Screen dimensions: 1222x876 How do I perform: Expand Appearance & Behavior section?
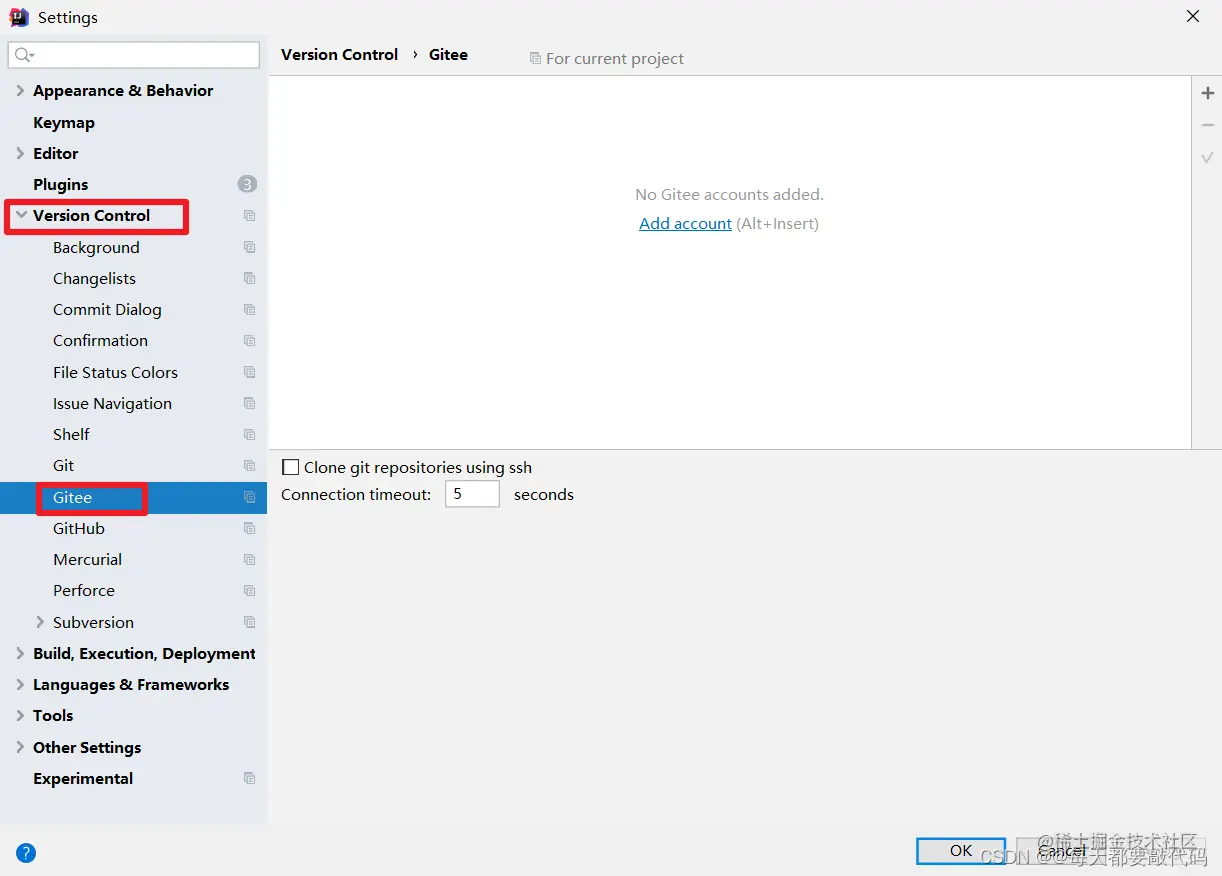20,90
